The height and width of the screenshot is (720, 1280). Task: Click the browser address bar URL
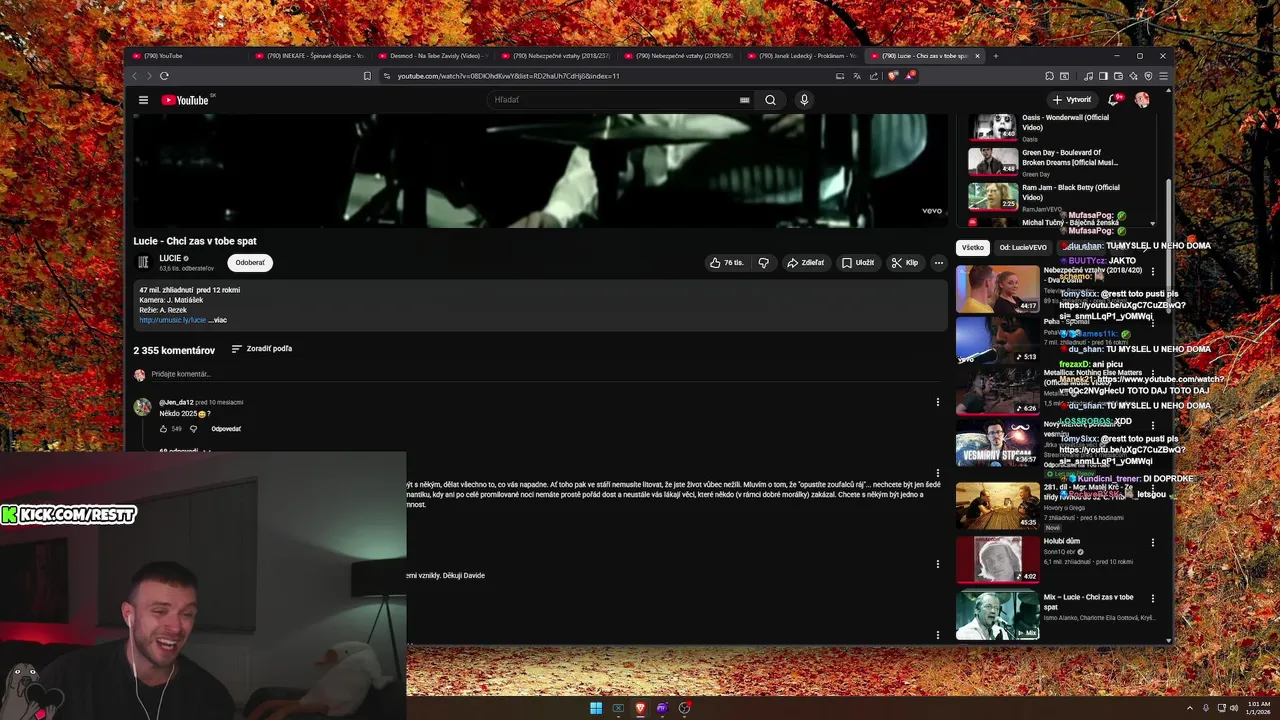click(508, 76)
